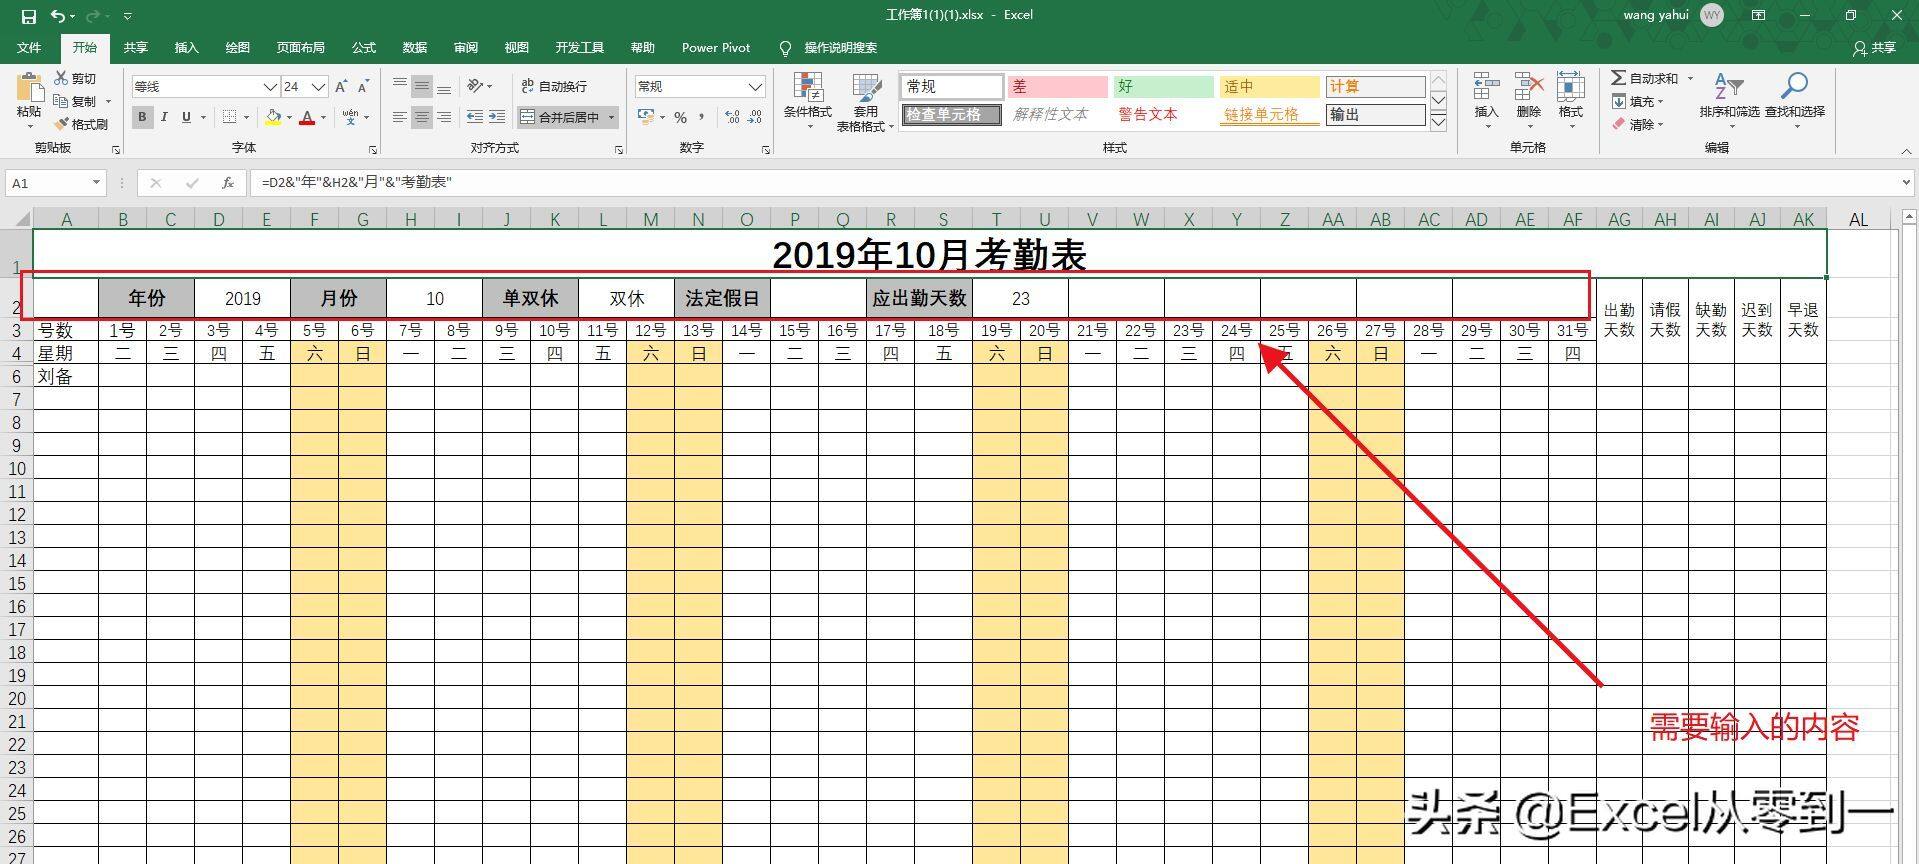Toggle vertical middle alignment
The width and height of the screenshot is (1919, 864).
[422, 87]
